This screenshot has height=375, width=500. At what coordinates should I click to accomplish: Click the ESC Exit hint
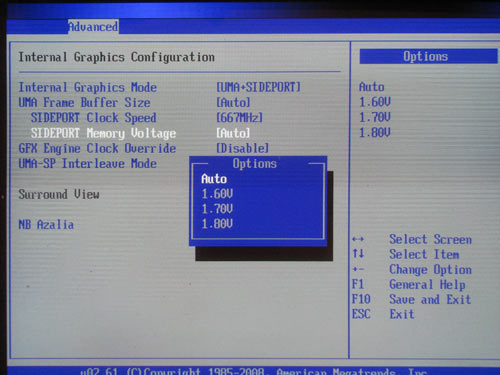[402, 314]
